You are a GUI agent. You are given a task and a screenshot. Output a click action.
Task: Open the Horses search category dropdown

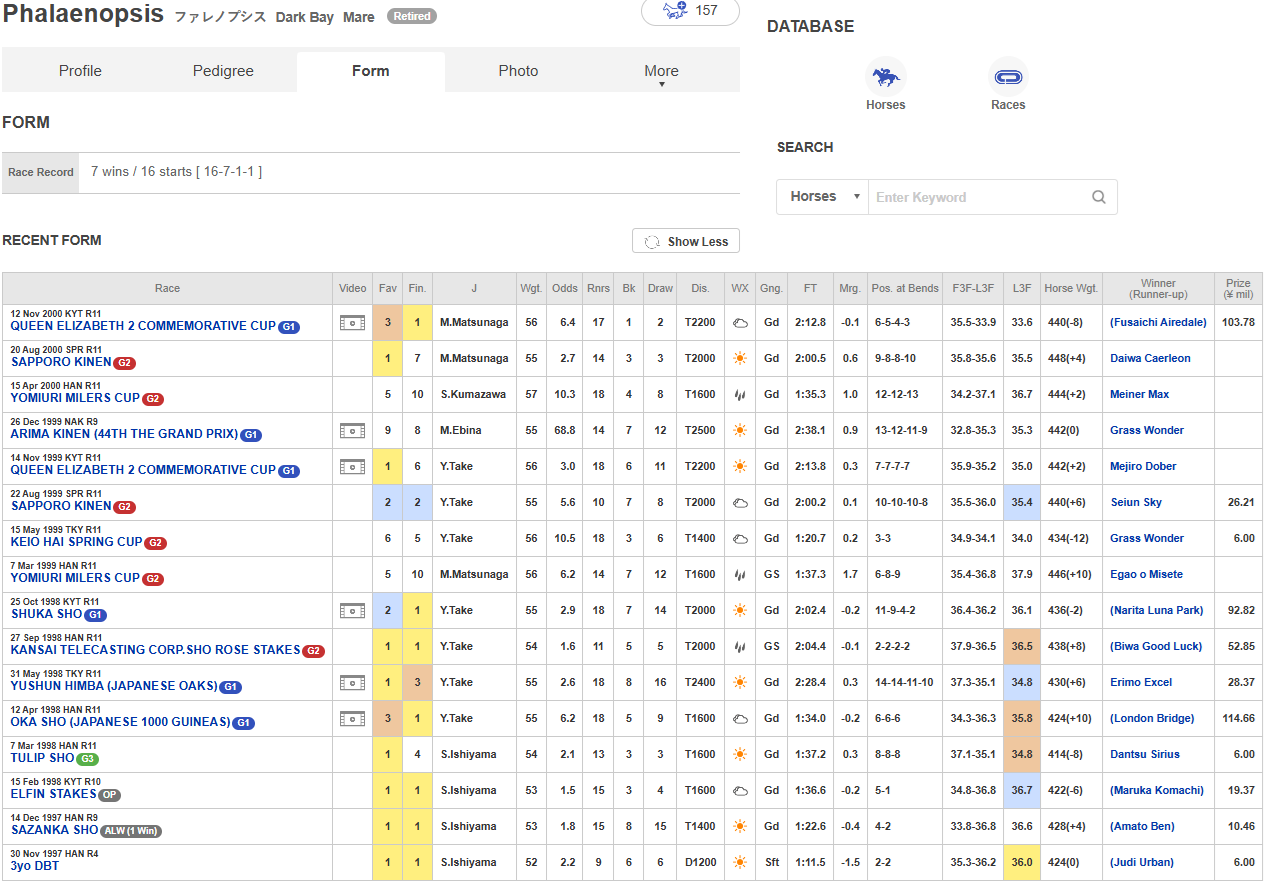(822, 197)
